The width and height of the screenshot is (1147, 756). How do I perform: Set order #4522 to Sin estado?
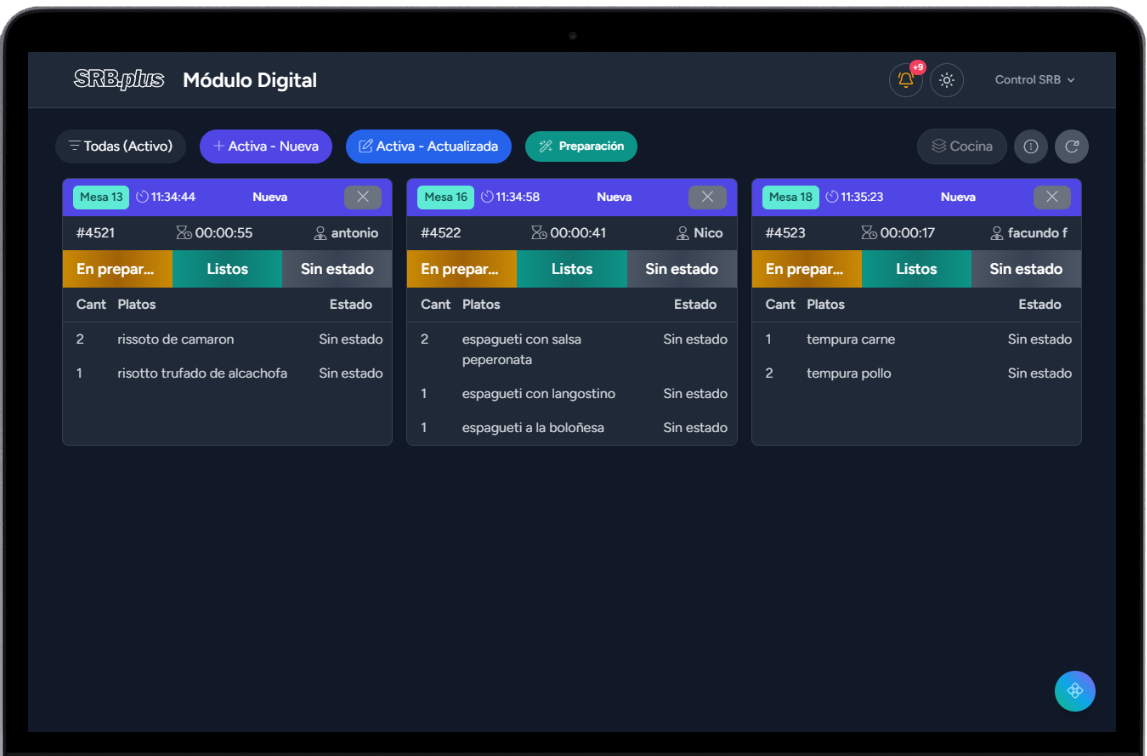(x=682, y=269)
